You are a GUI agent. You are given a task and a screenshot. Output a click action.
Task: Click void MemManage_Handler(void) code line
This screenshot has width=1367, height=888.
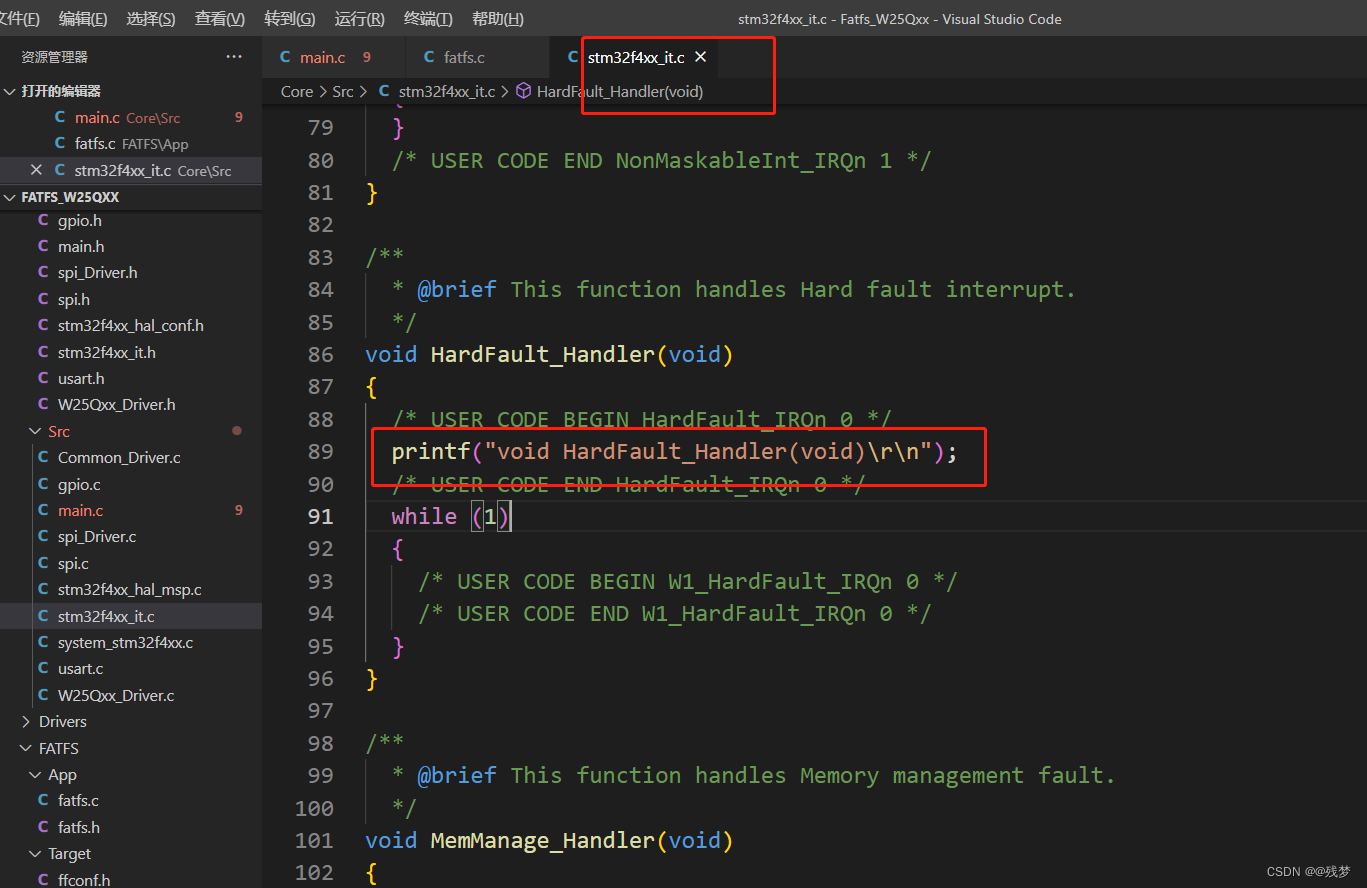pyautogui.click(x=549, y=840)
